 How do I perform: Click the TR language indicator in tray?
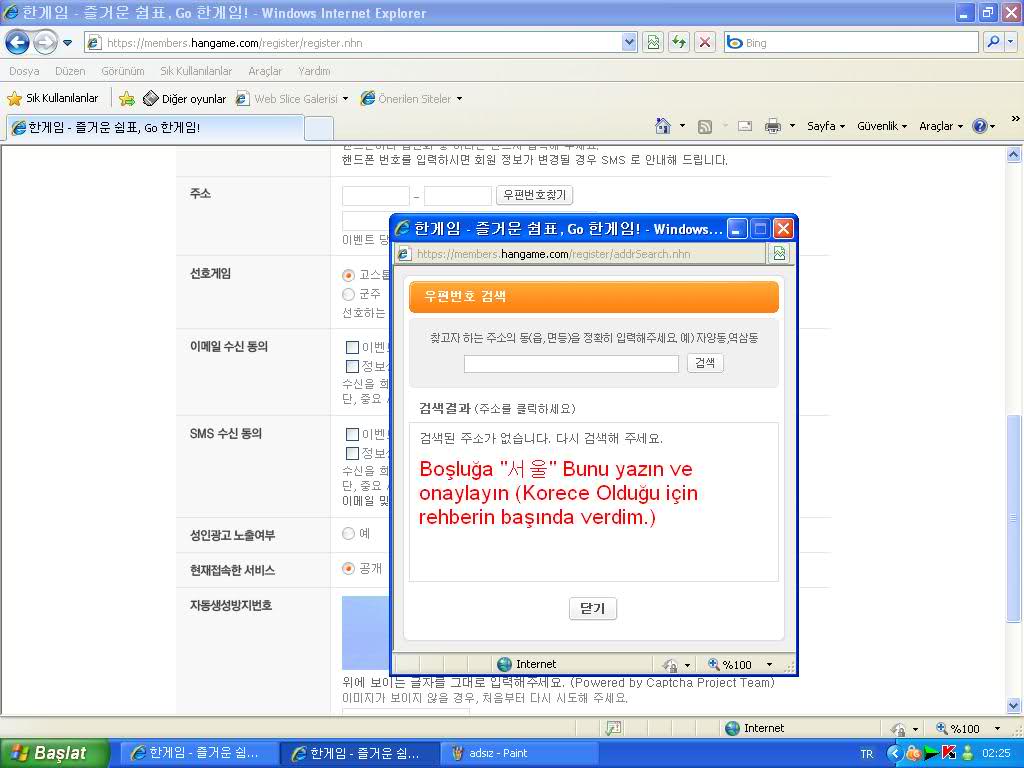point(867,754)
